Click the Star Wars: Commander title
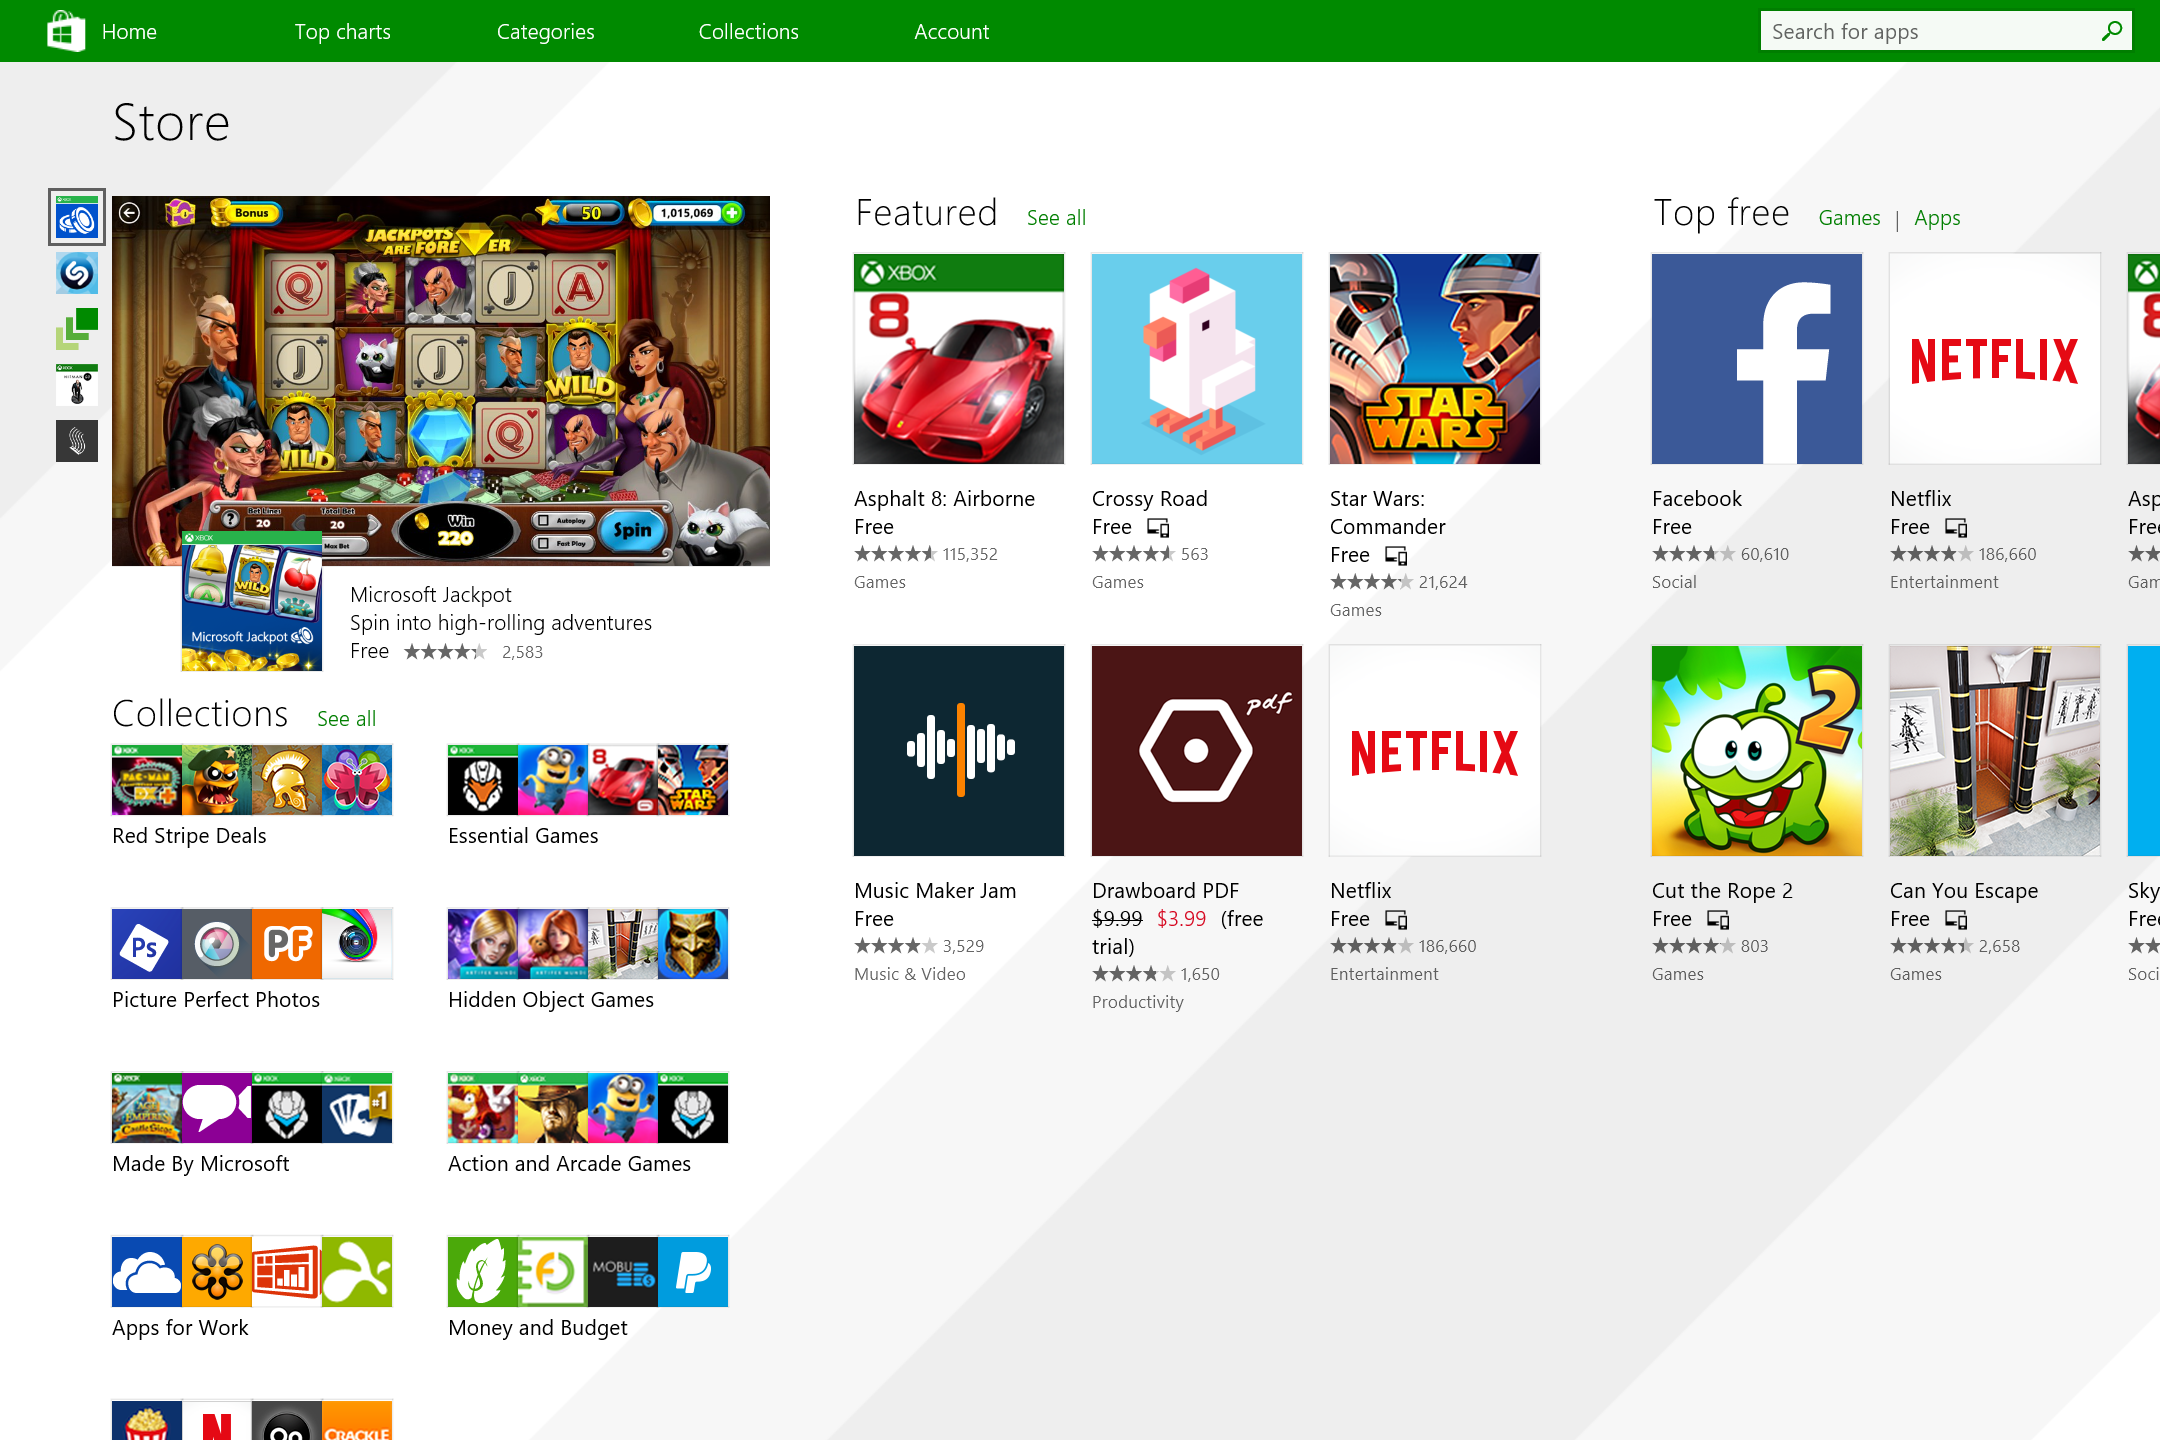 [1387, 513]
